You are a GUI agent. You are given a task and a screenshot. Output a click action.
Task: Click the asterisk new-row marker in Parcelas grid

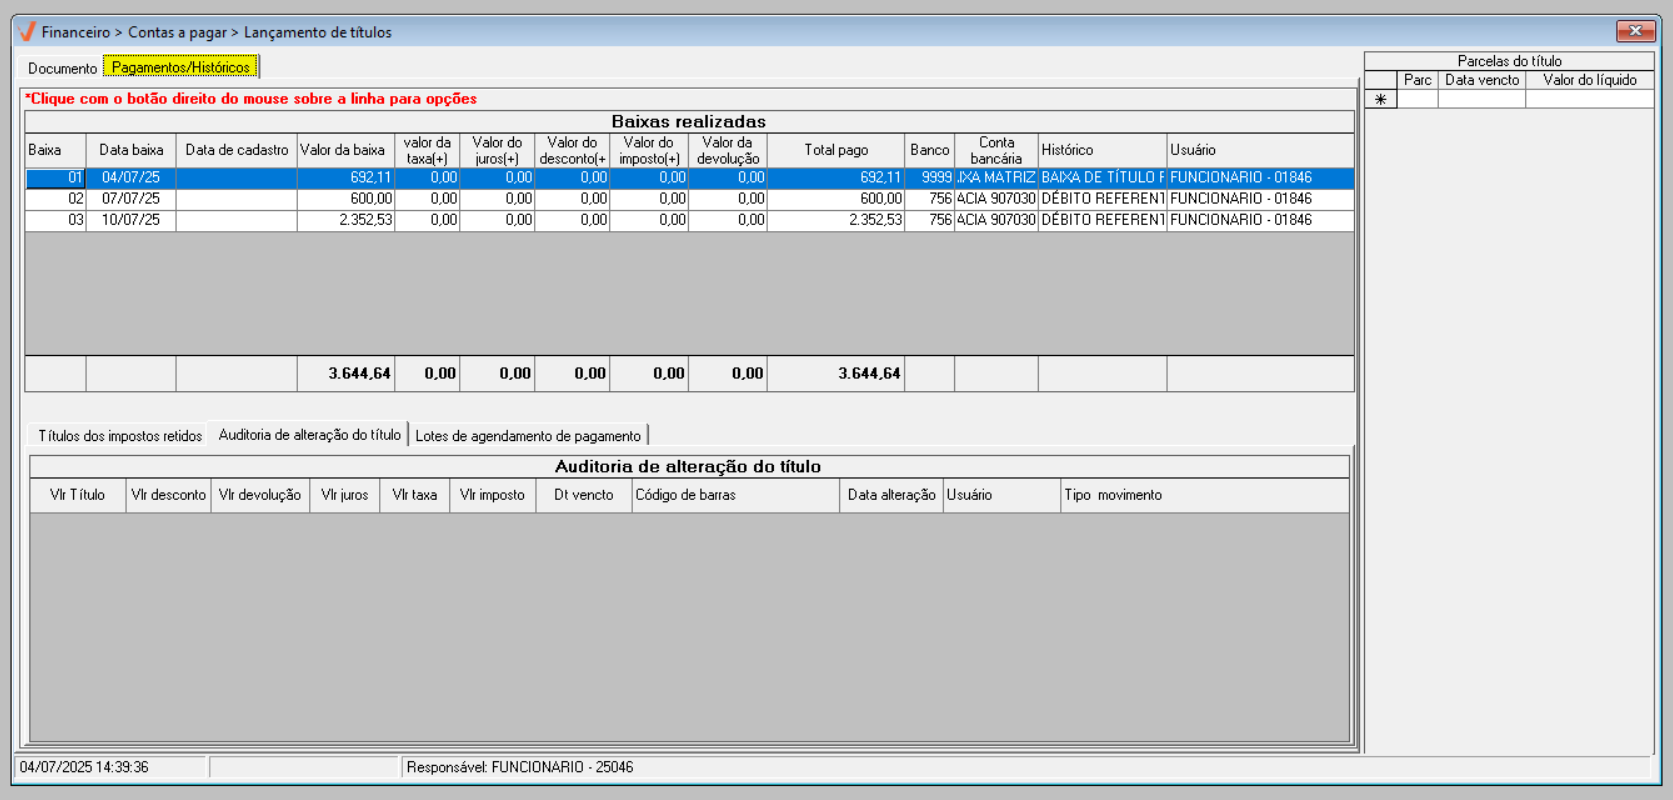coord(1380,99)
